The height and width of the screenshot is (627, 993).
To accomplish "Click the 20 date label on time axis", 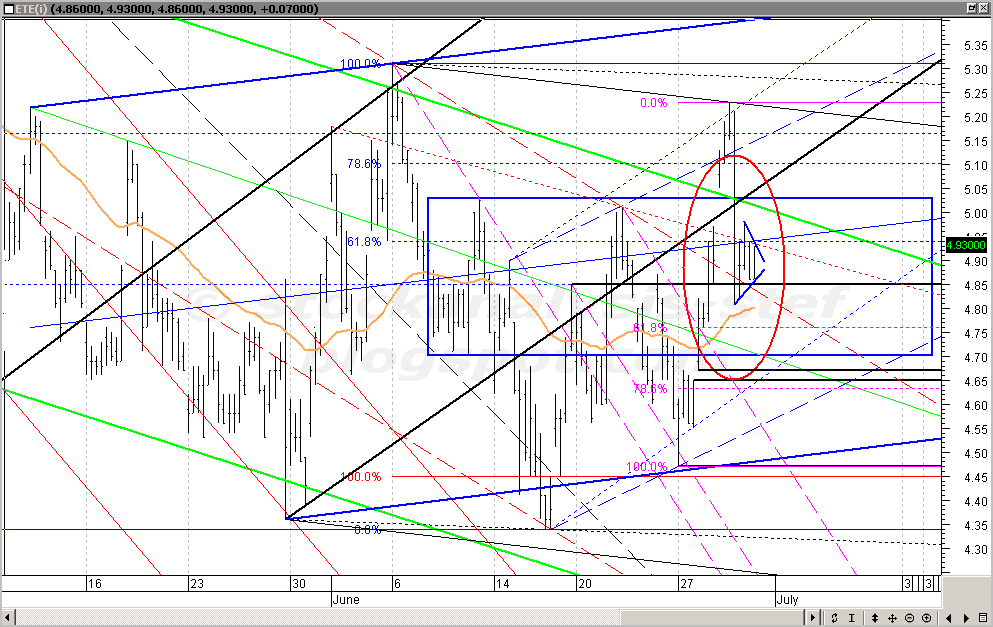I will tap(585, 584).
